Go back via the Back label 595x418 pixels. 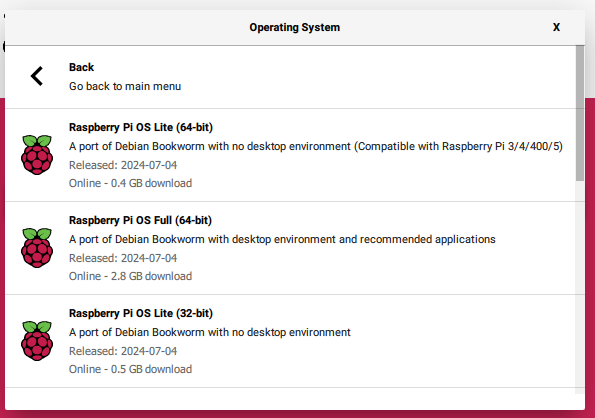[x=81, y=67]
